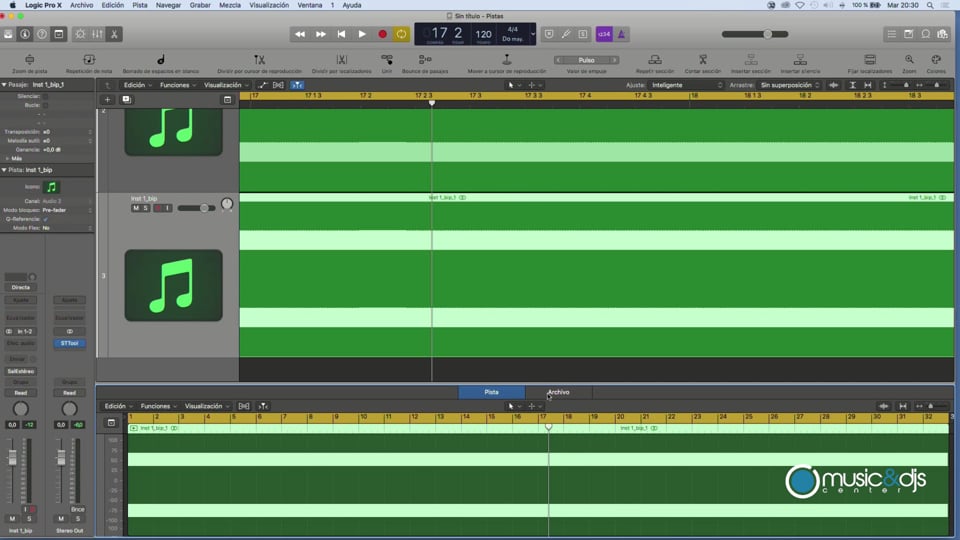Toggle blue flex button in tracks menu bar
The width and height of the screenshot is (960, 540).
point(297,85)
